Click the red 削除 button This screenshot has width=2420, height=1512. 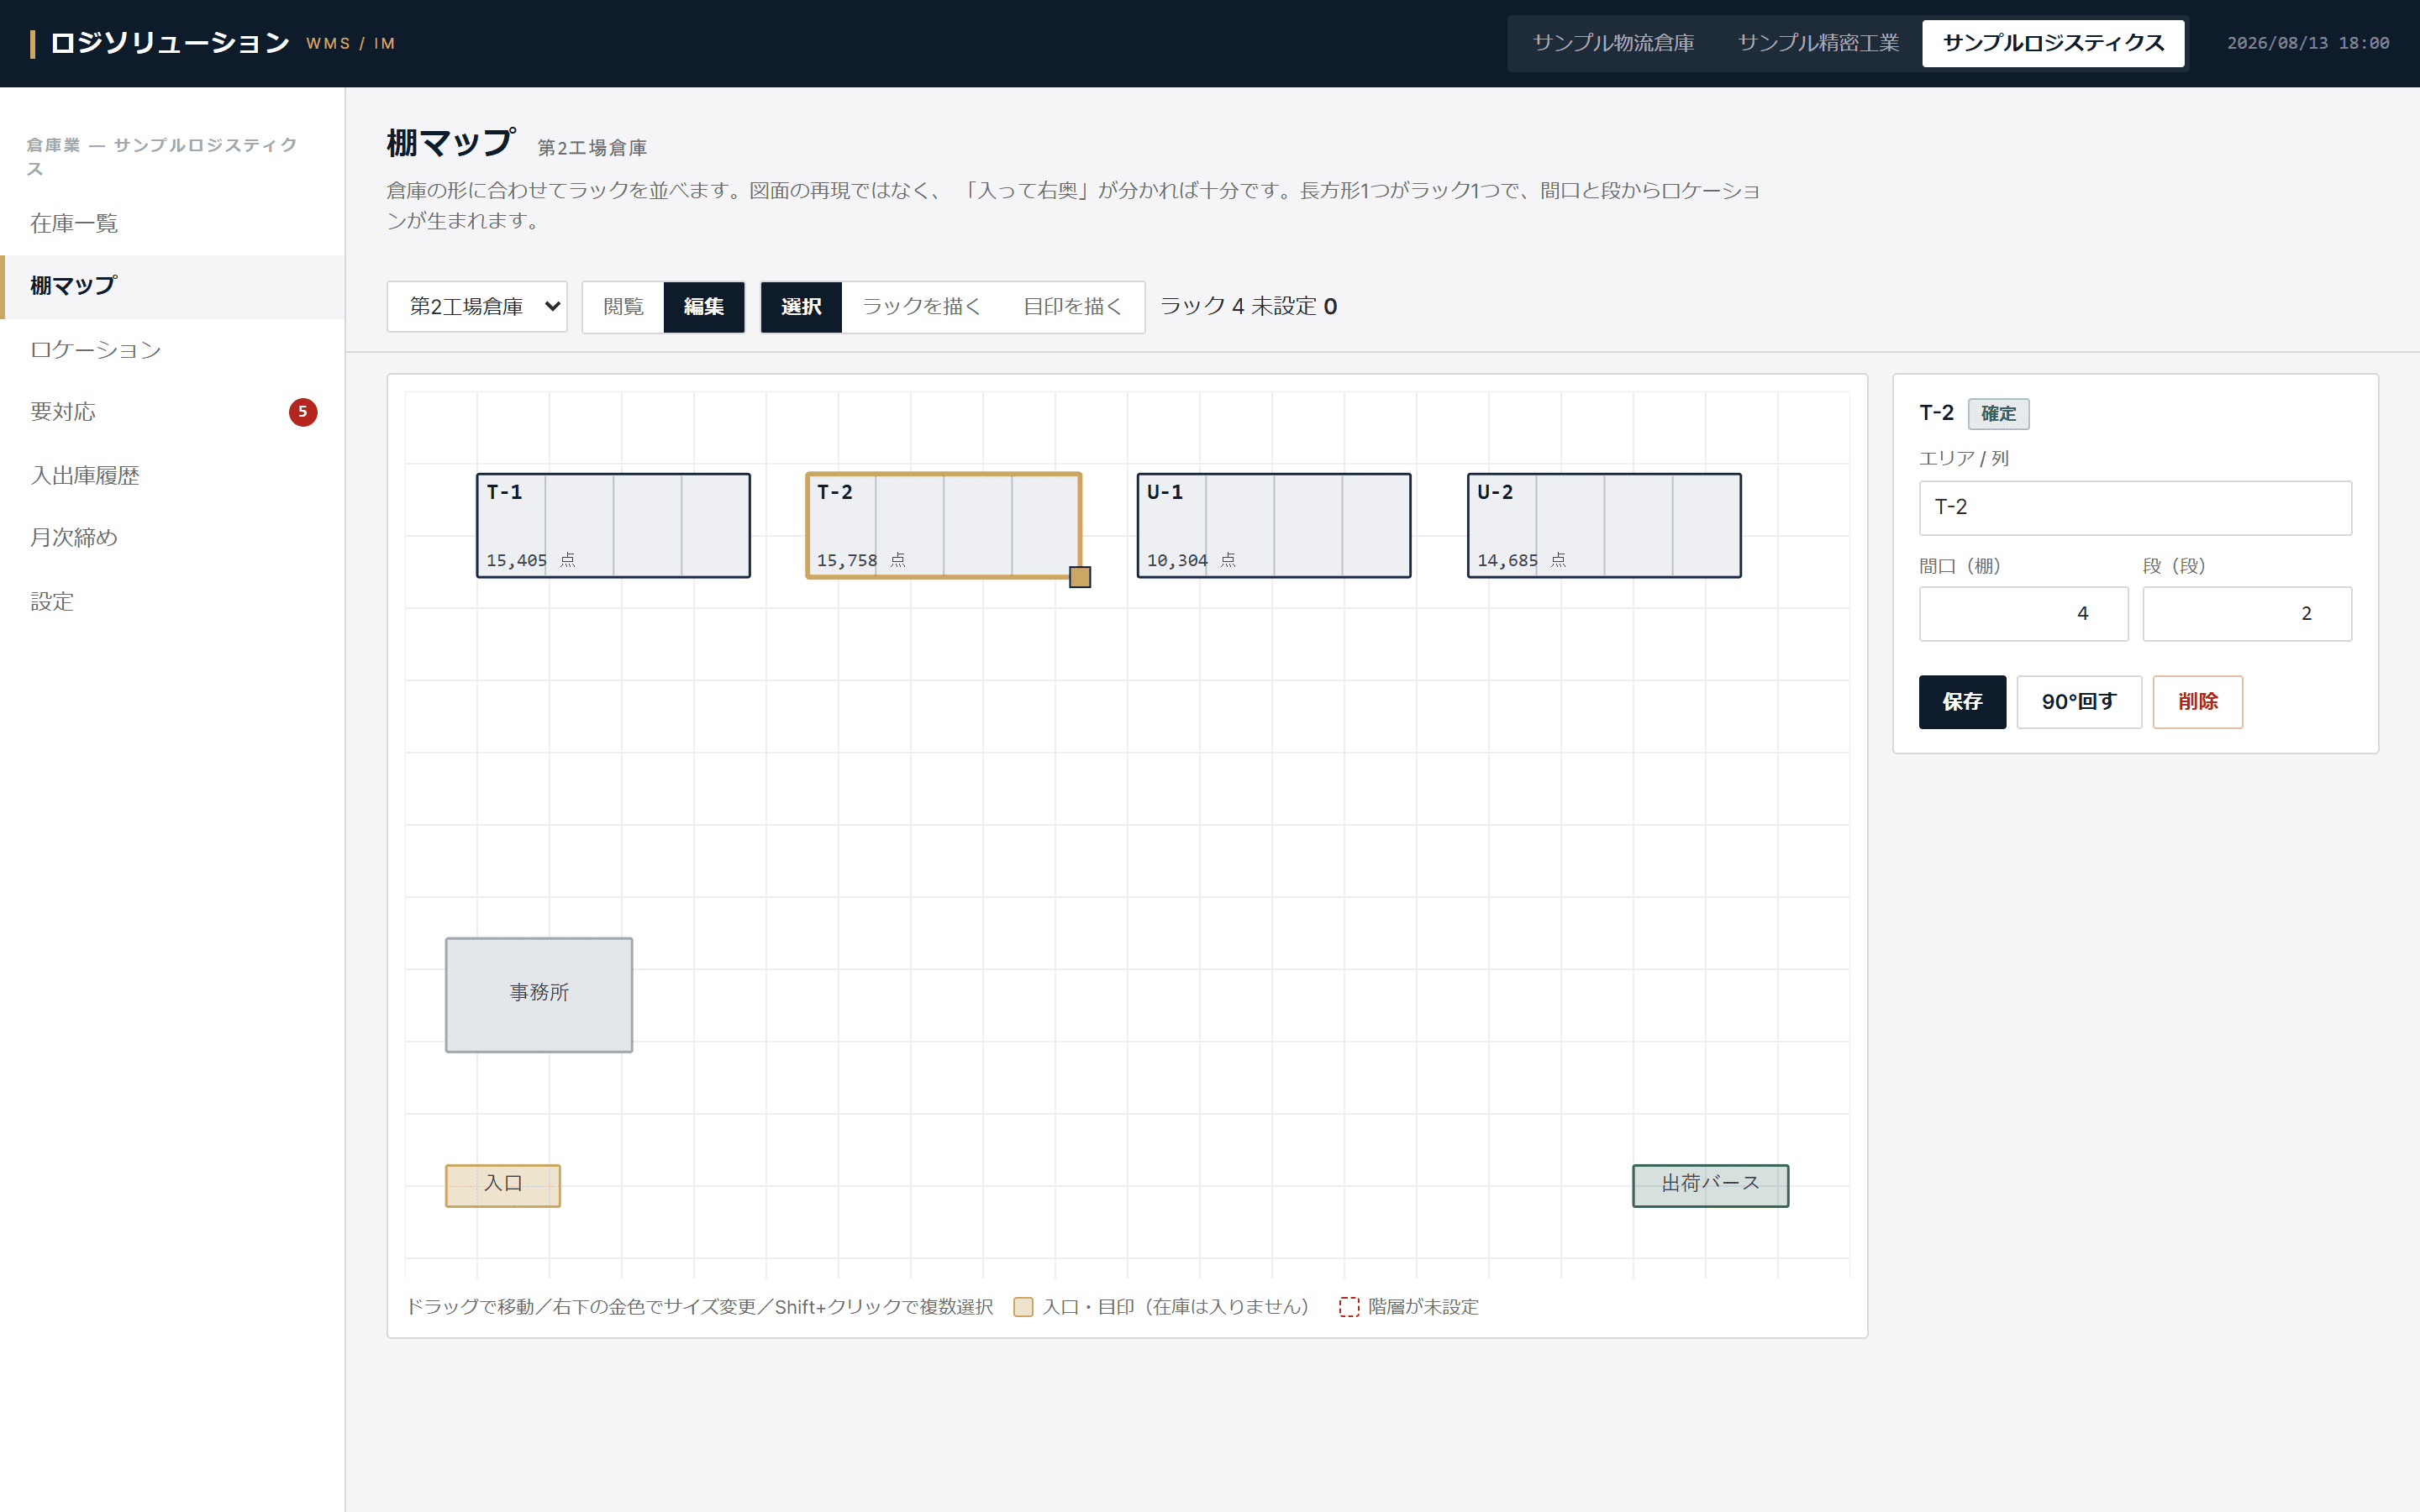(2198, 702)
